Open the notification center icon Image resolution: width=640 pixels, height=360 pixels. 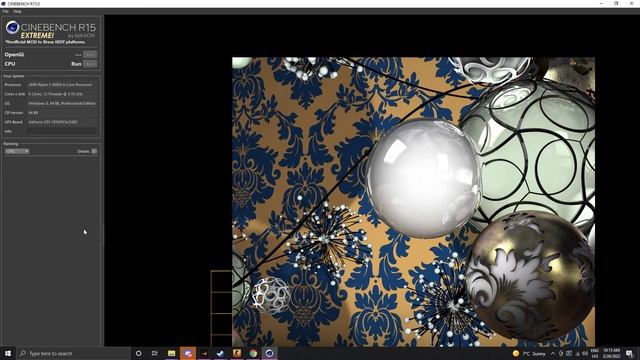click(630, 353)
